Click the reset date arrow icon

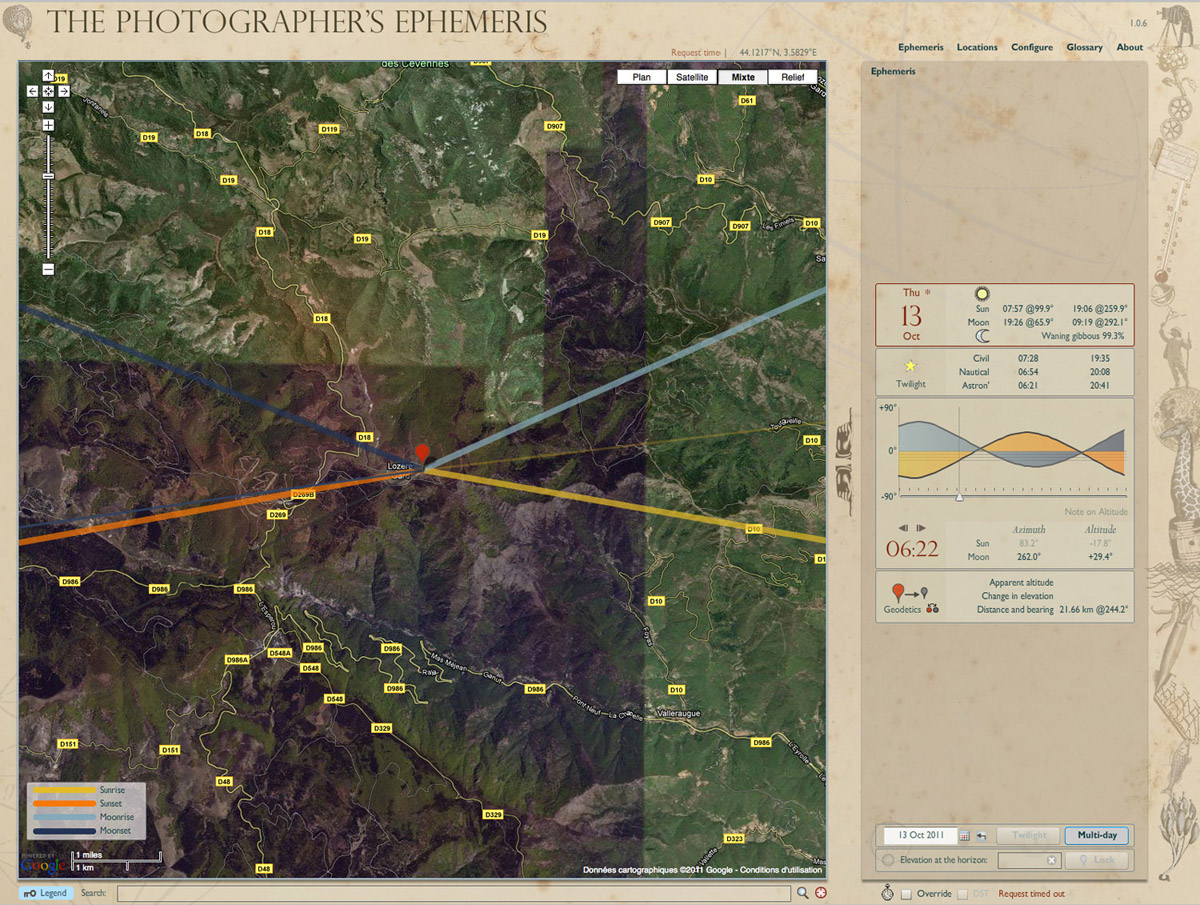[x=982, y=836]
